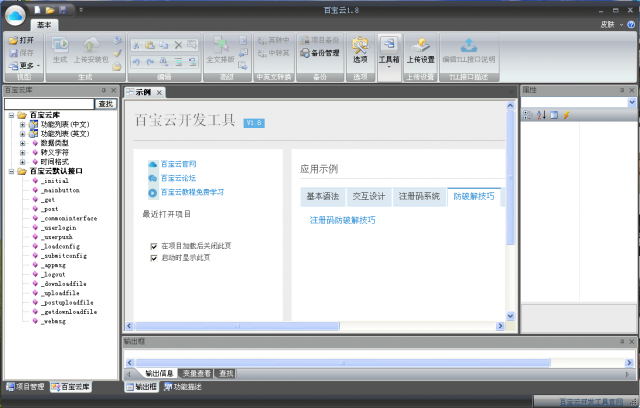Click the 保存 ribbon button
The height and width of the screenshot is (408, 640).
pyautogui.click(x=22, y=53)
